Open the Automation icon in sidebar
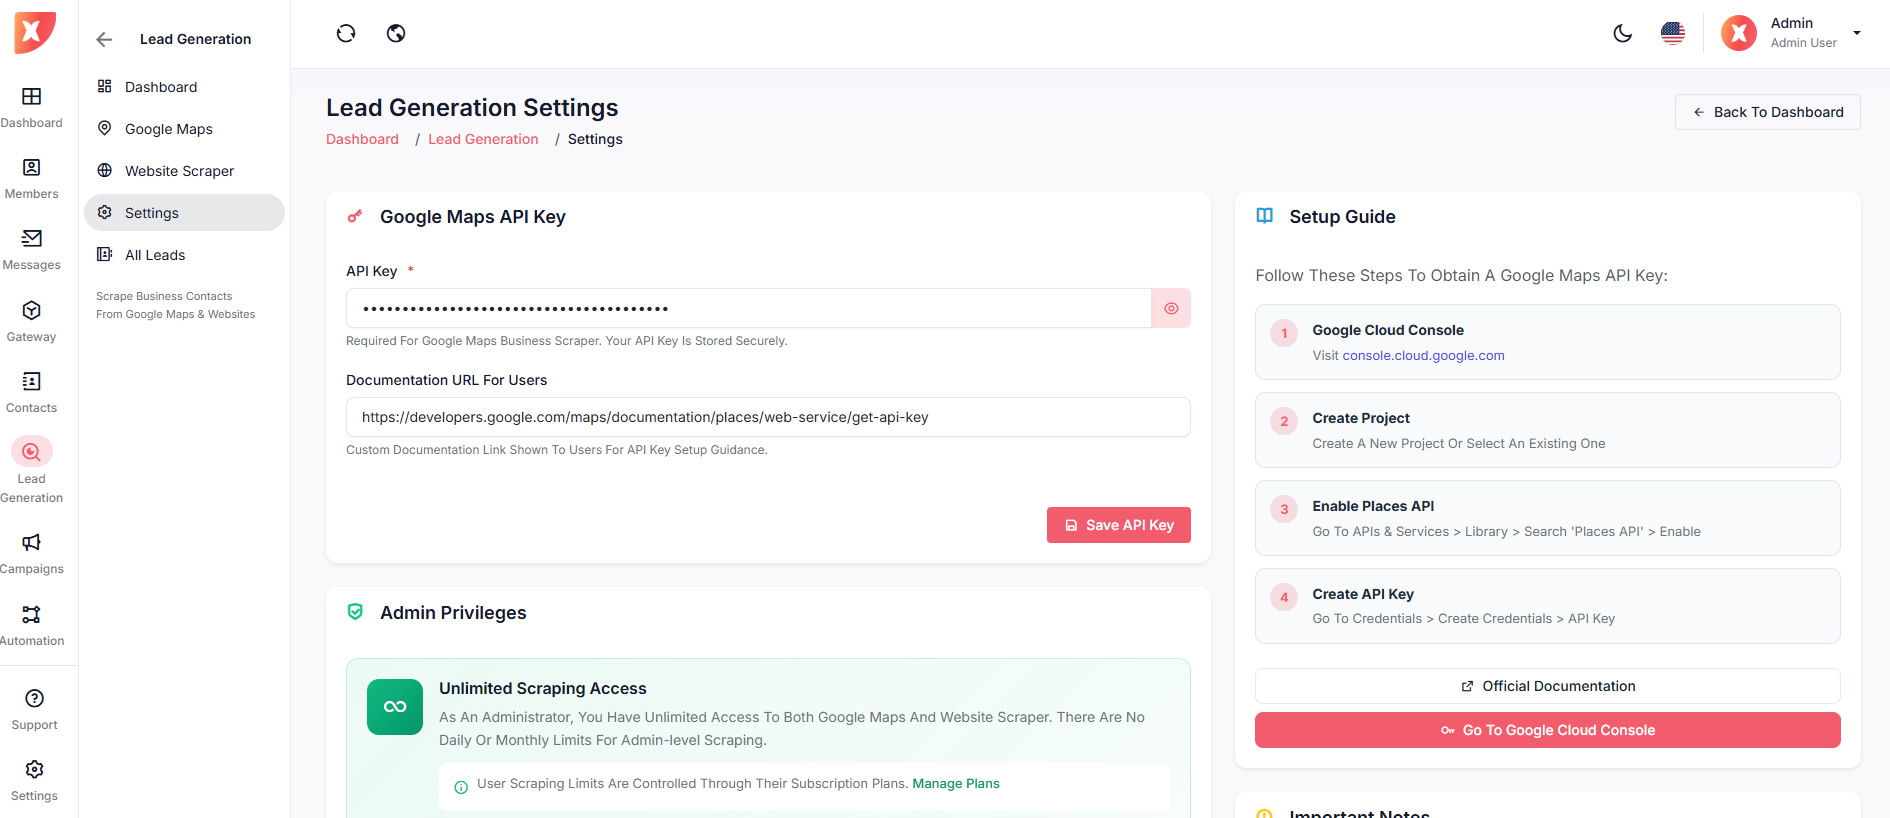 (x=31, y=625)
